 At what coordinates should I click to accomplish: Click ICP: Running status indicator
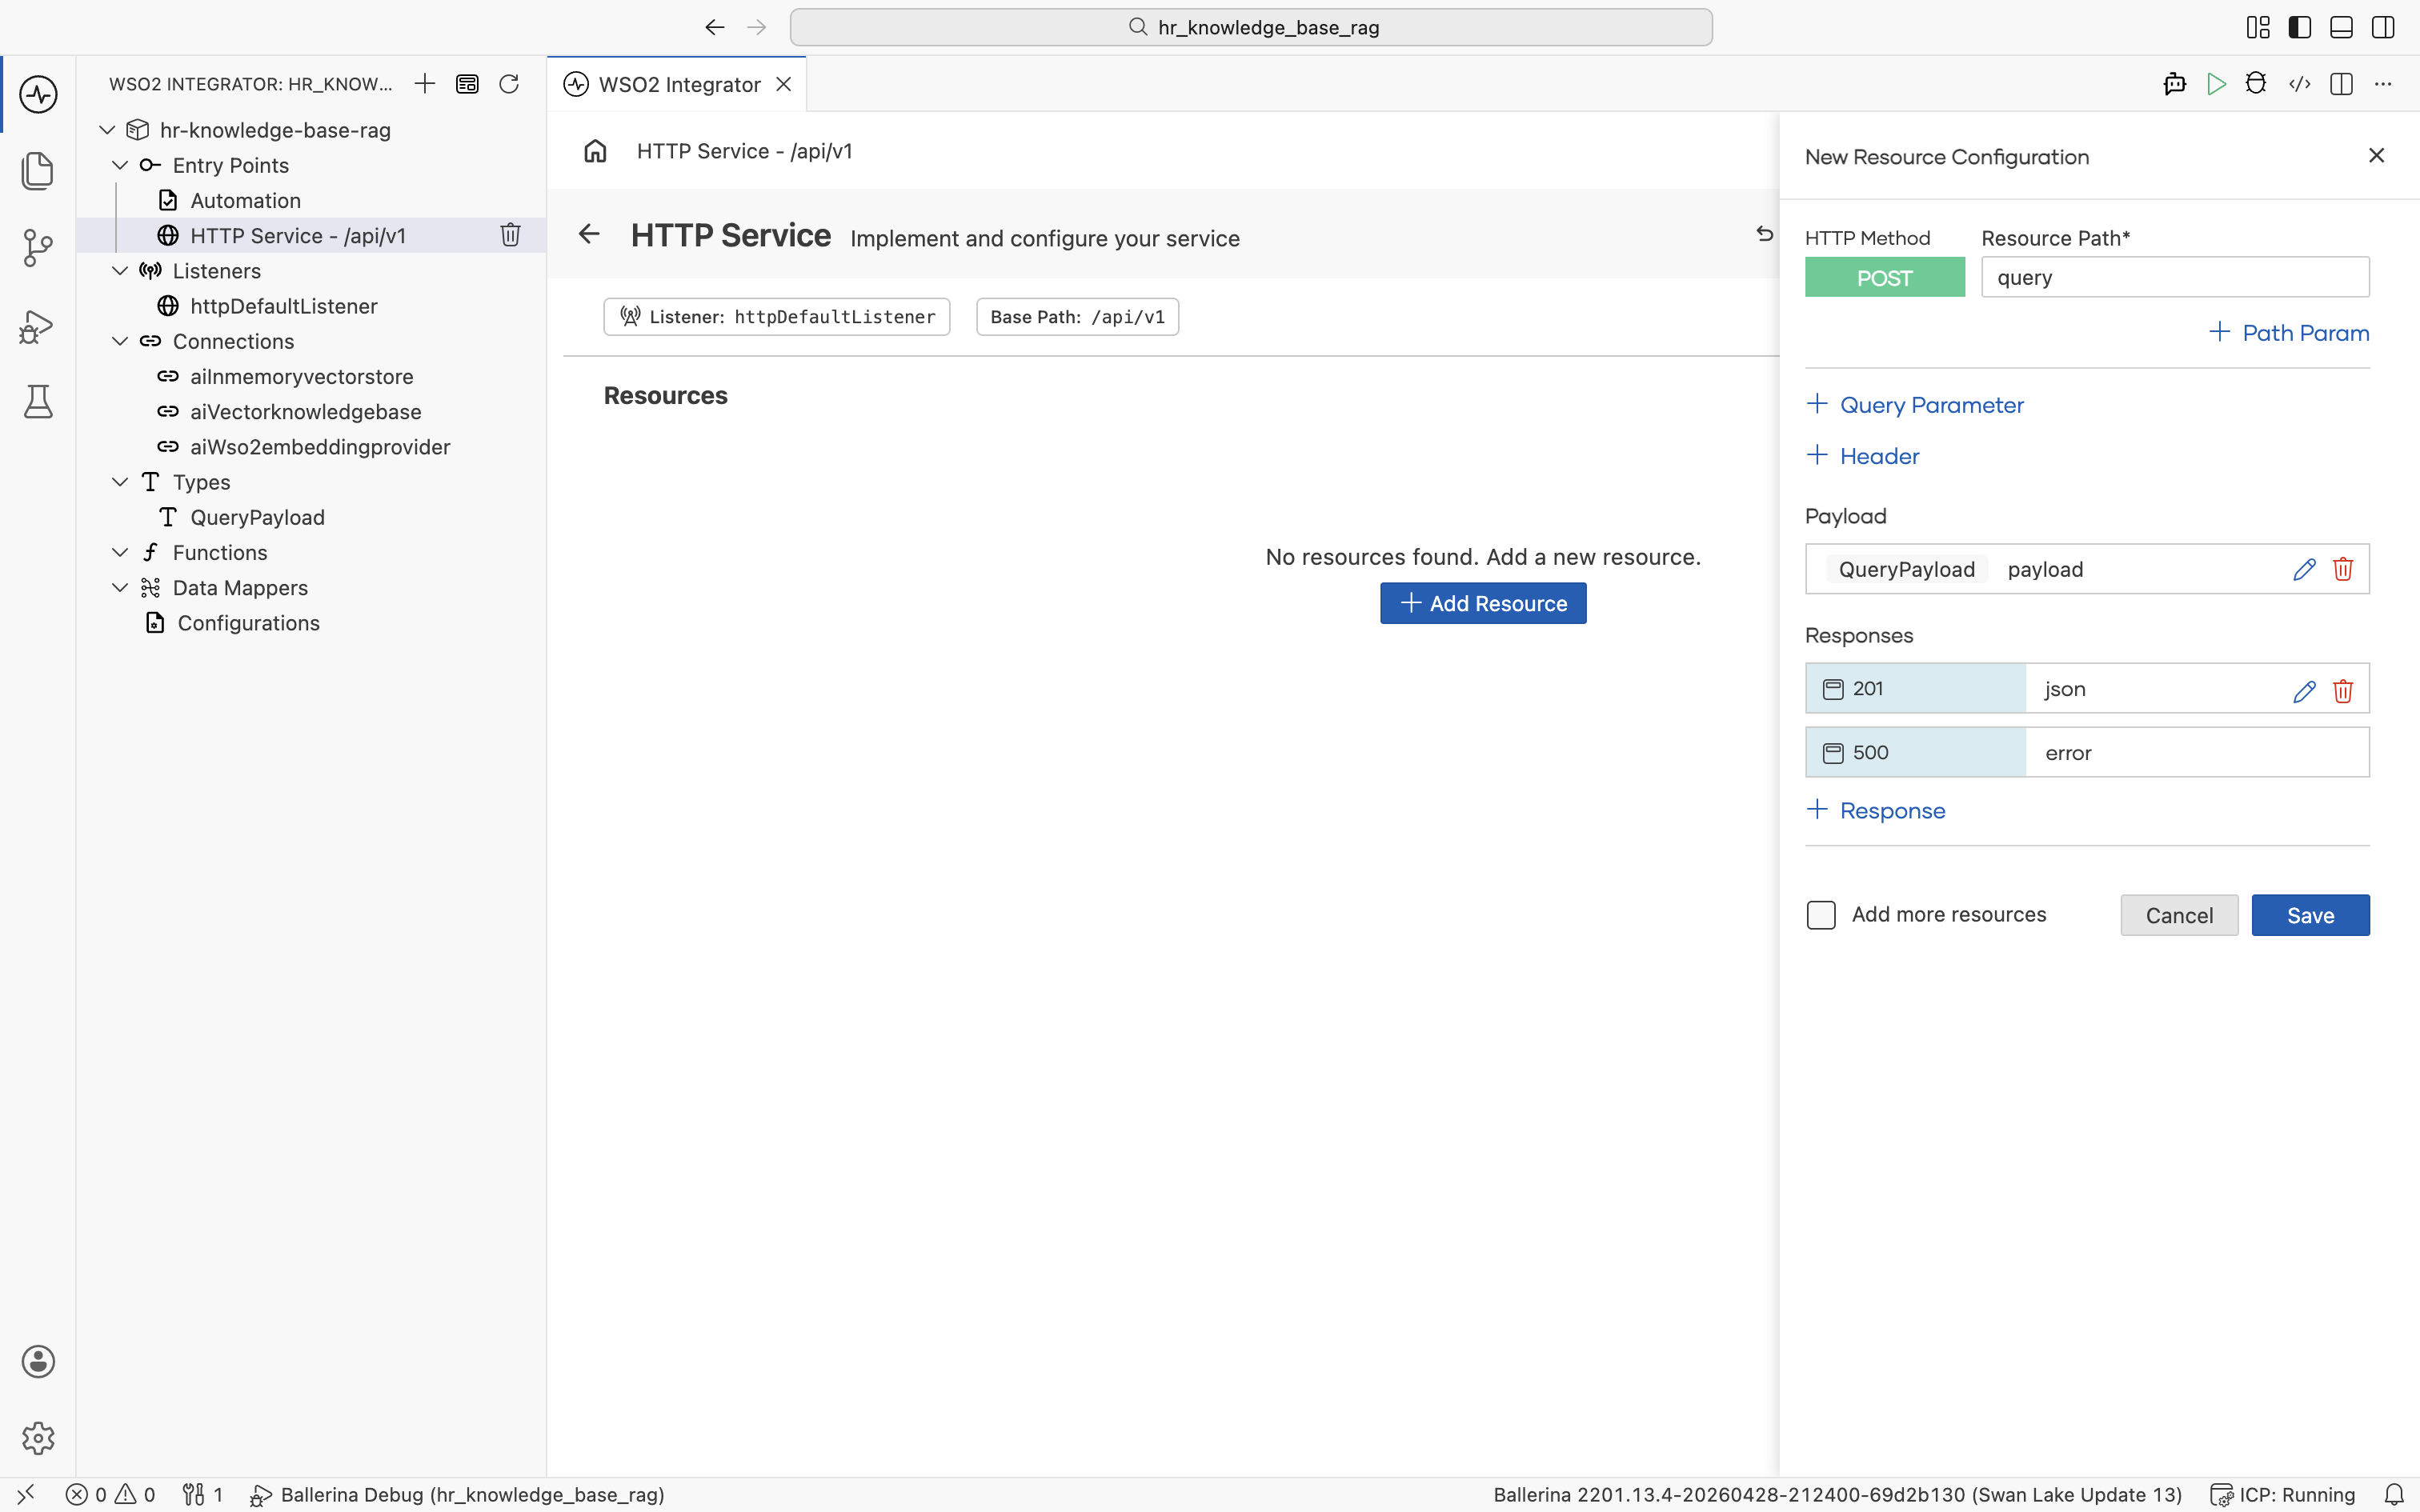coord(2283,1495)
